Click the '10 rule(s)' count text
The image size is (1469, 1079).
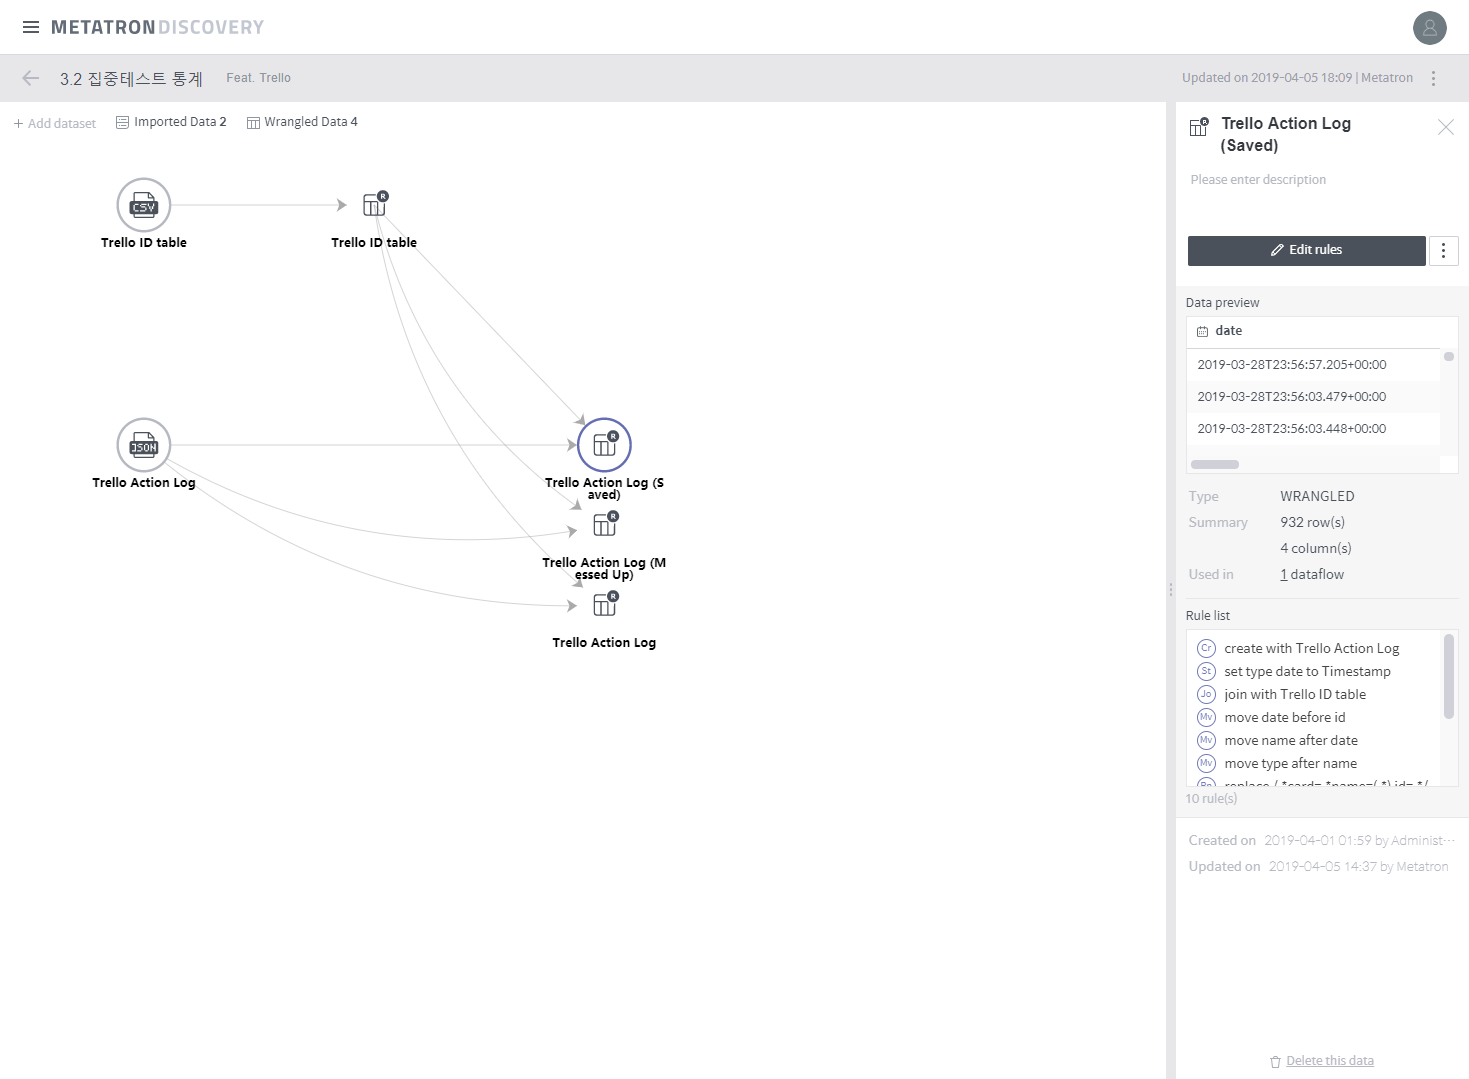click(x=1211, y=798)
